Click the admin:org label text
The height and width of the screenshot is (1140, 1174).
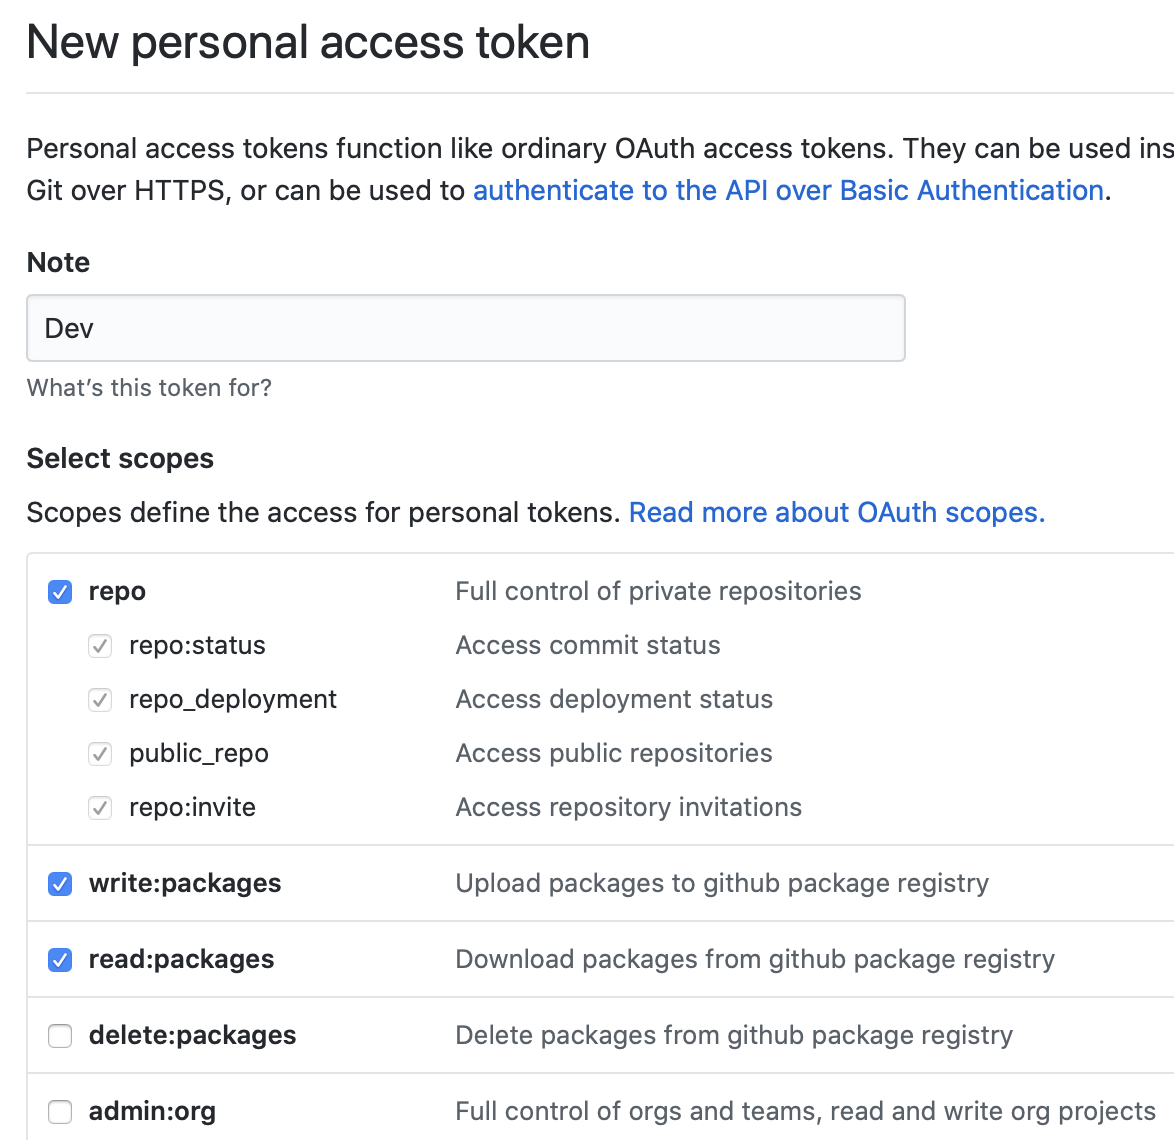152,1111
